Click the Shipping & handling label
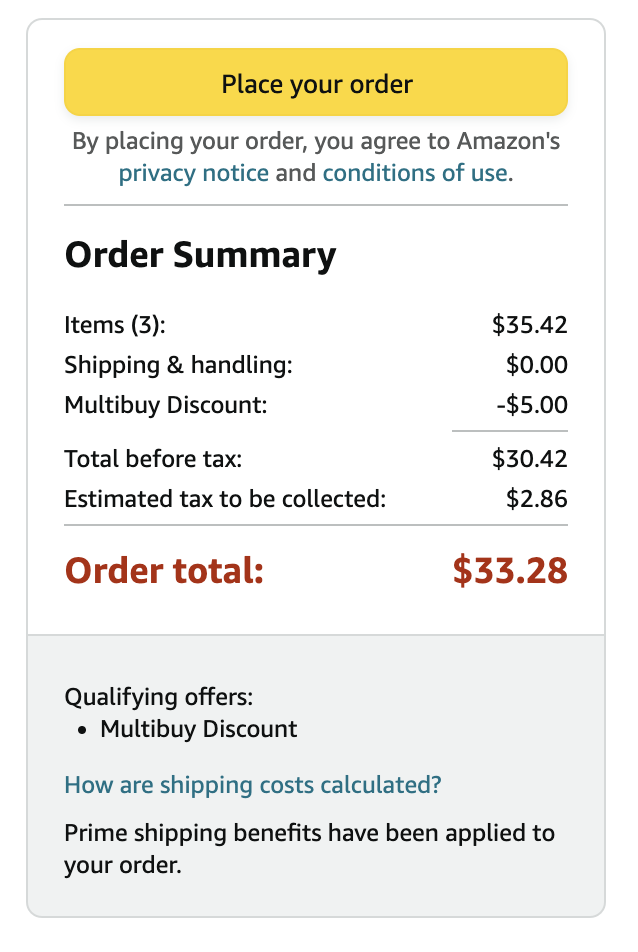Image resolution: width=638 pixels, height=952 pixels. [178, 365]
